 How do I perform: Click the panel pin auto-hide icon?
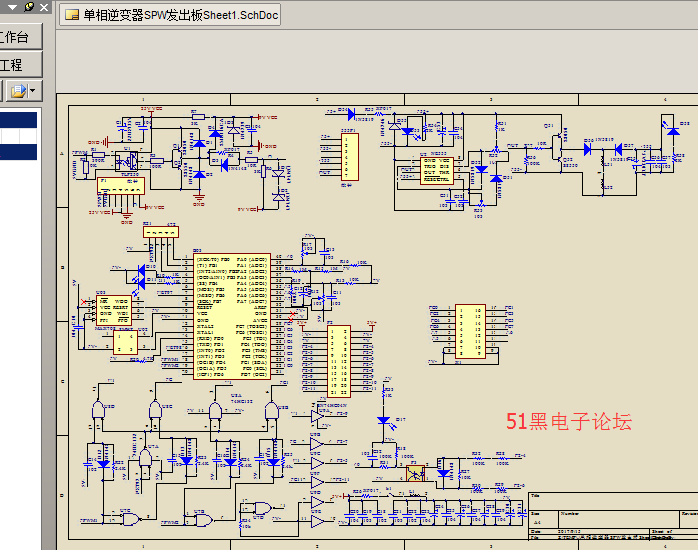tap(28, 7)
